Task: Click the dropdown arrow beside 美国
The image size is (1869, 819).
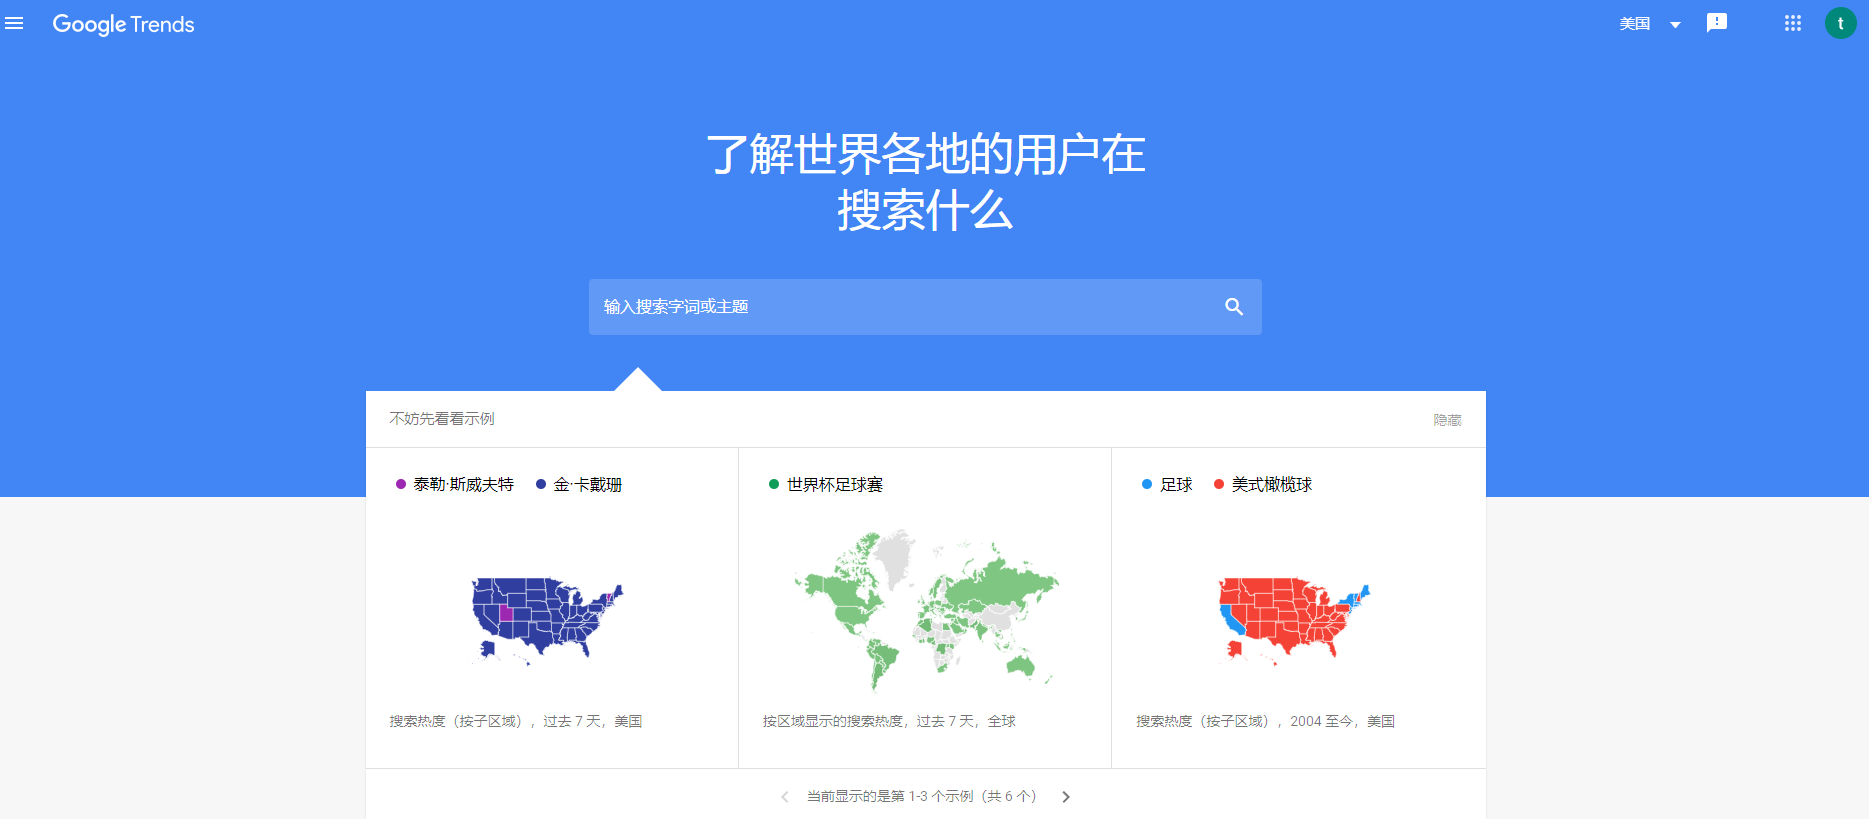Action: [1675, 25]
